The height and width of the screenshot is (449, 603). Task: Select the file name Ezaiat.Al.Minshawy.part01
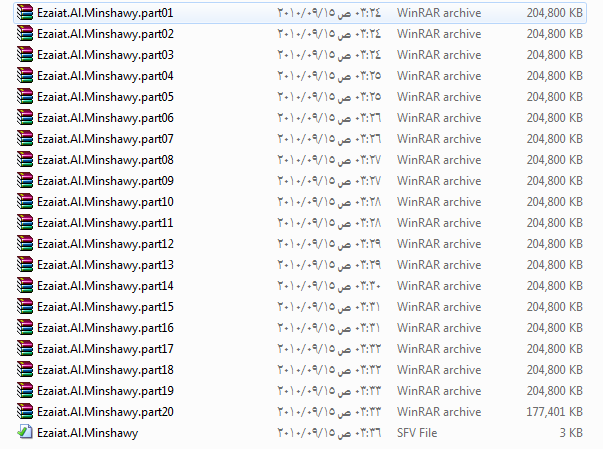click(x=105, y=13)
